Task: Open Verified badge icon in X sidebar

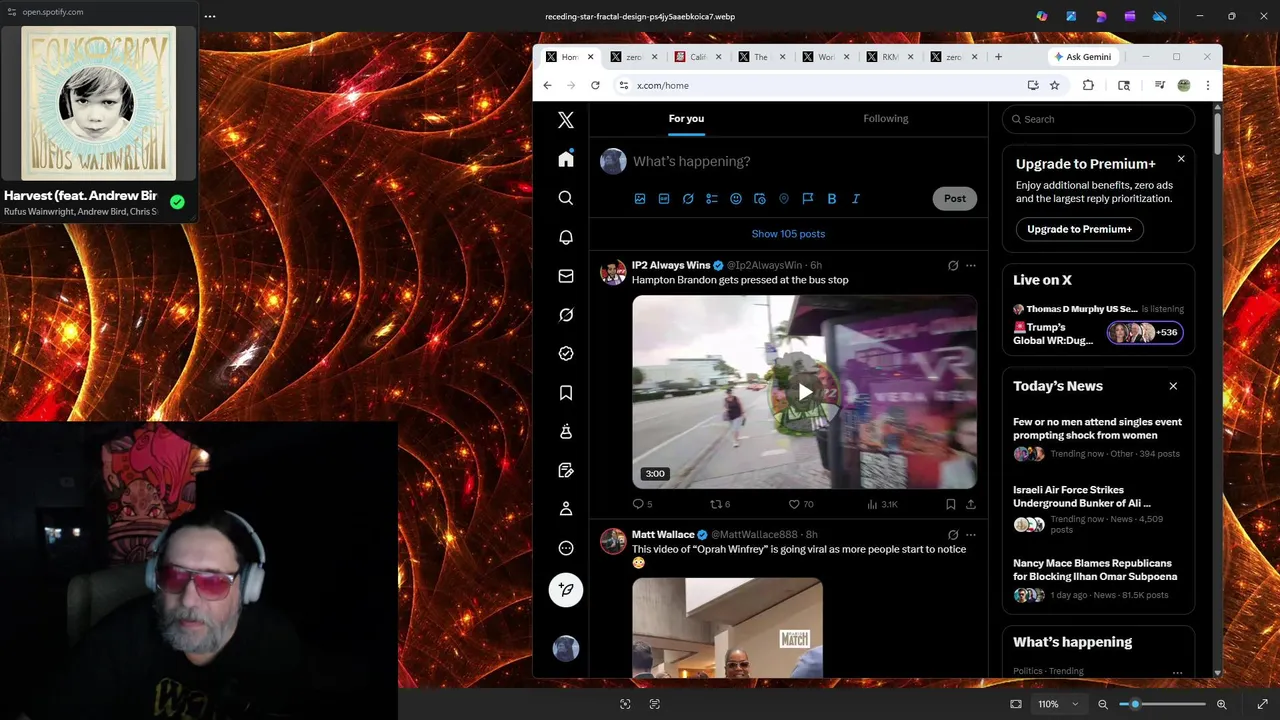Action: (566, 354)
